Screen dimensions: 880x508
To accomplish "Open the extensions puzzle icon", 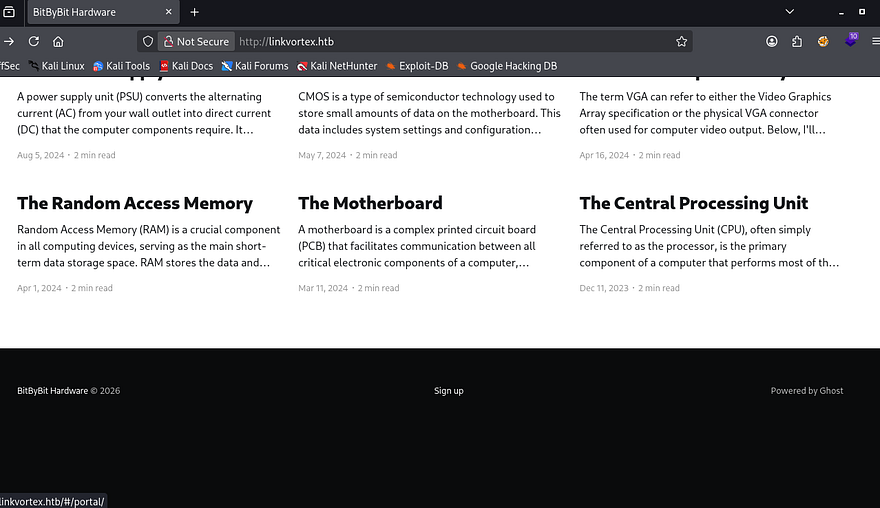I will coord(797,42).
